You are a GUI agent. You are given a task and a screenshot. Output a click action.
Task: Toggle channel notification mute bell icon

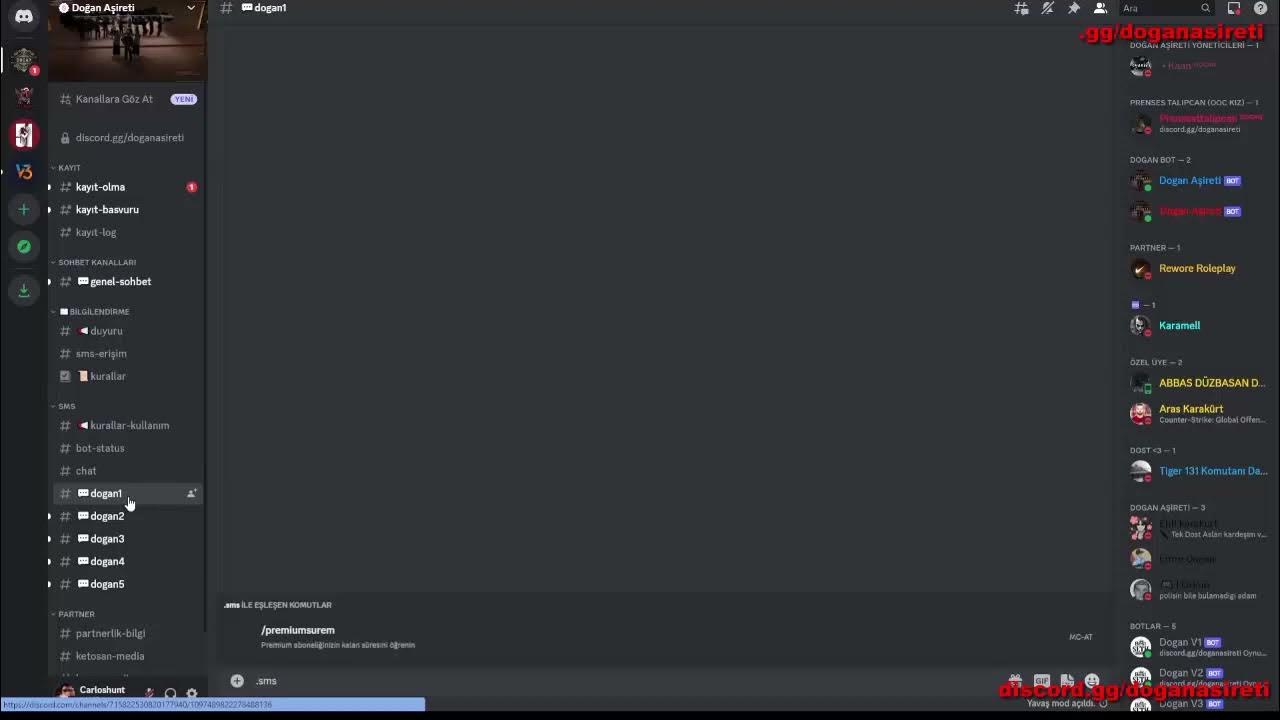point(1047,8)
